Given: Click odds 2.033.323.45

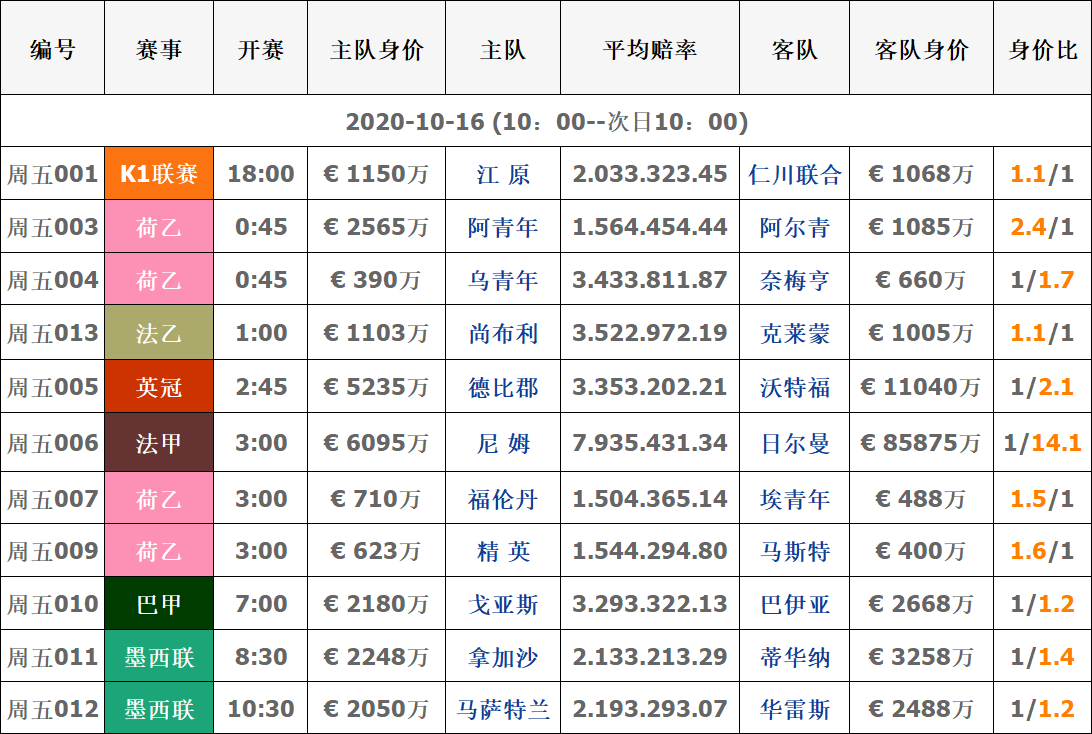Looking at the screenshot, I should (x=650, y=173).
